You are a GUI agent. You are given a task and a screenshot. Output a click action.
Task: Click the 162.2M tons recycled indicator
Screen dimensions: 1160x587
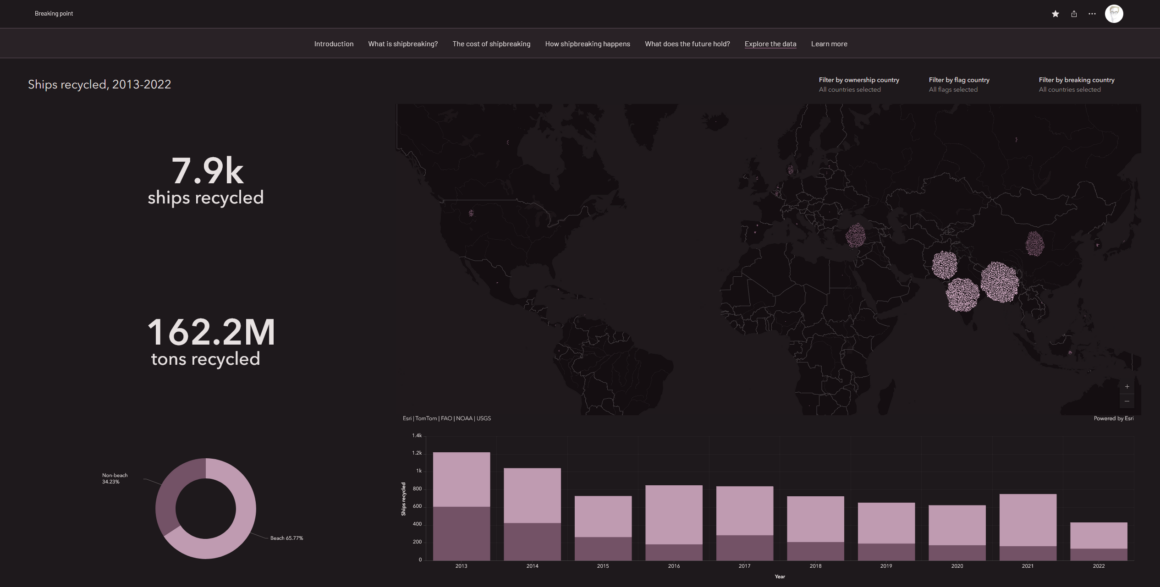[210, 342]
